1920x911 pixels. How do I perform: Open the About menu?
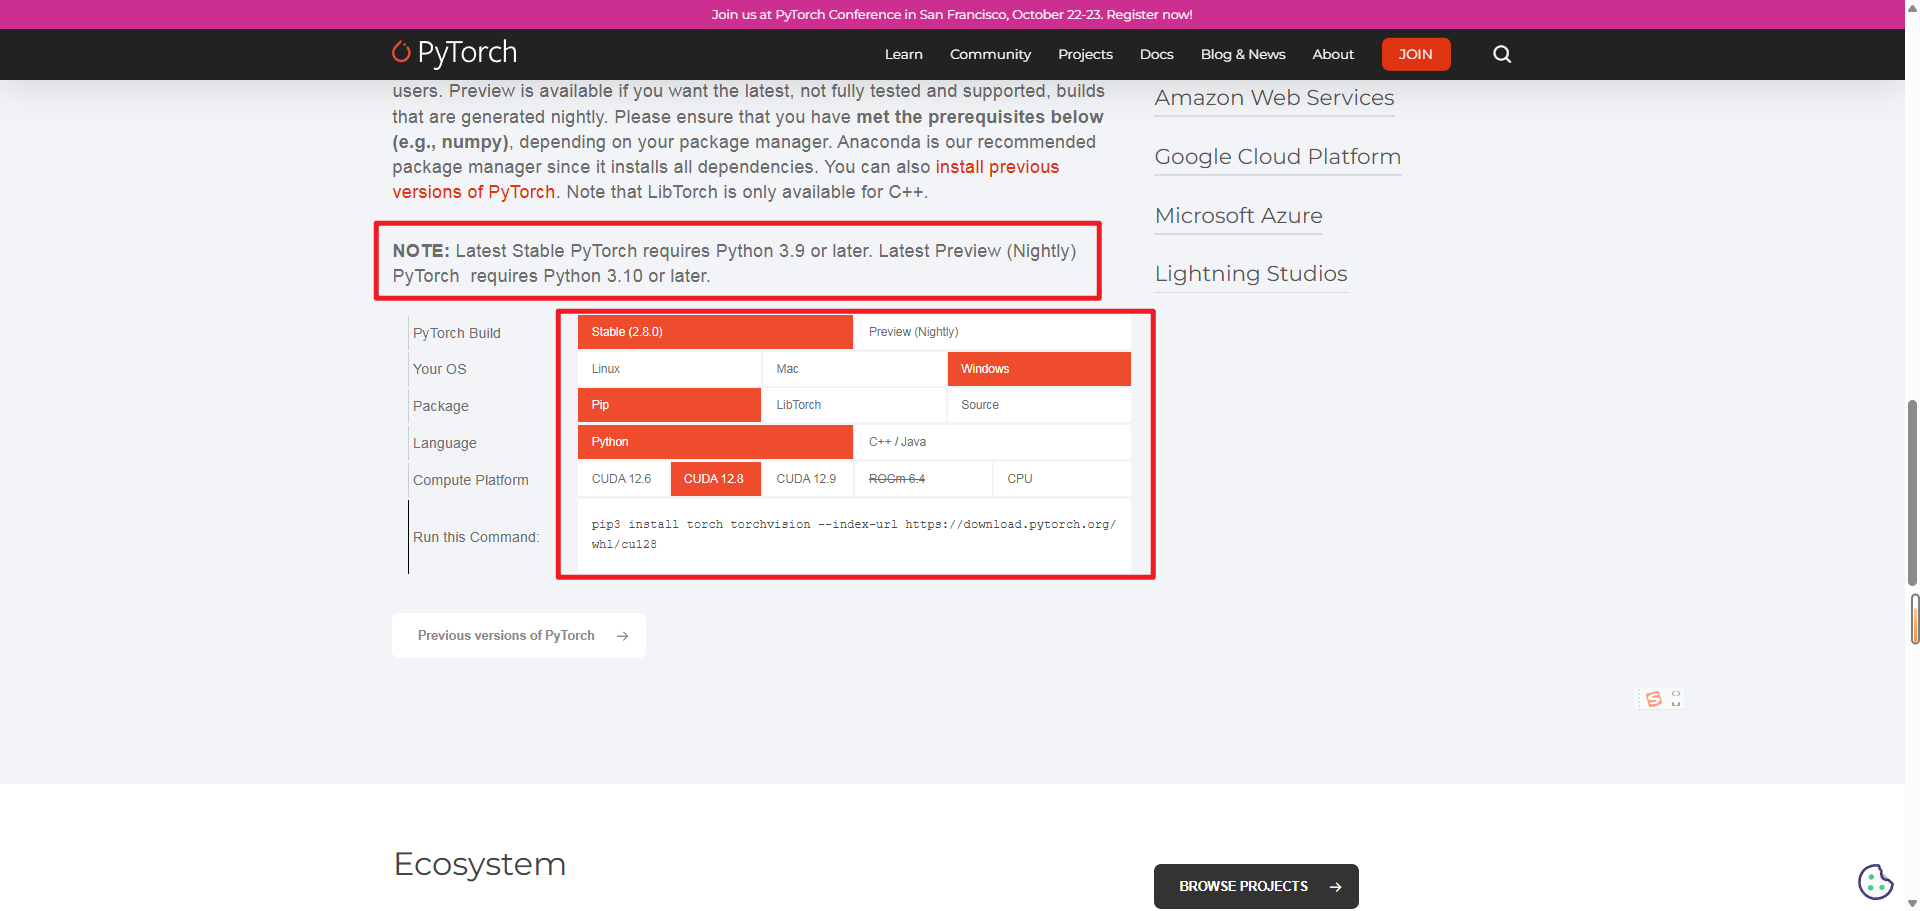coord(1333,54)
